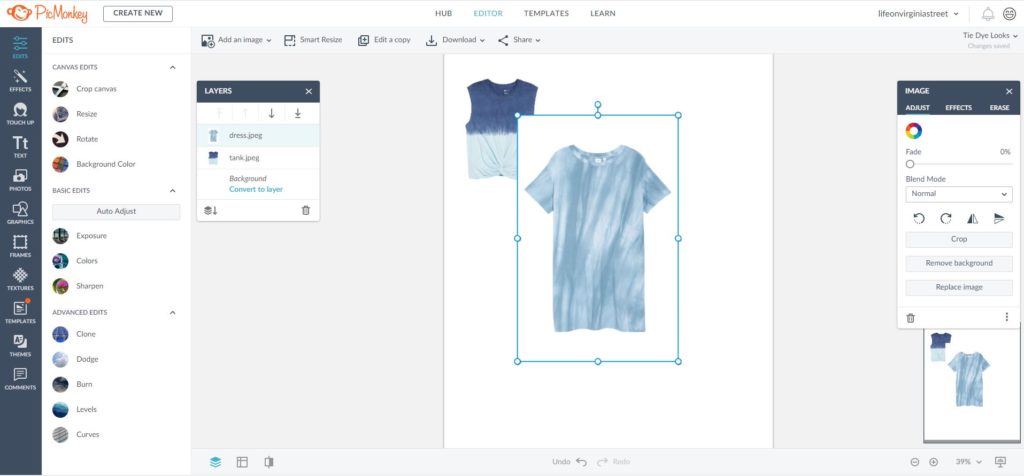This screenshot has height=476, width=1024.
Task: Open the Blend Mode dropdown
Action: coord(958,194)
